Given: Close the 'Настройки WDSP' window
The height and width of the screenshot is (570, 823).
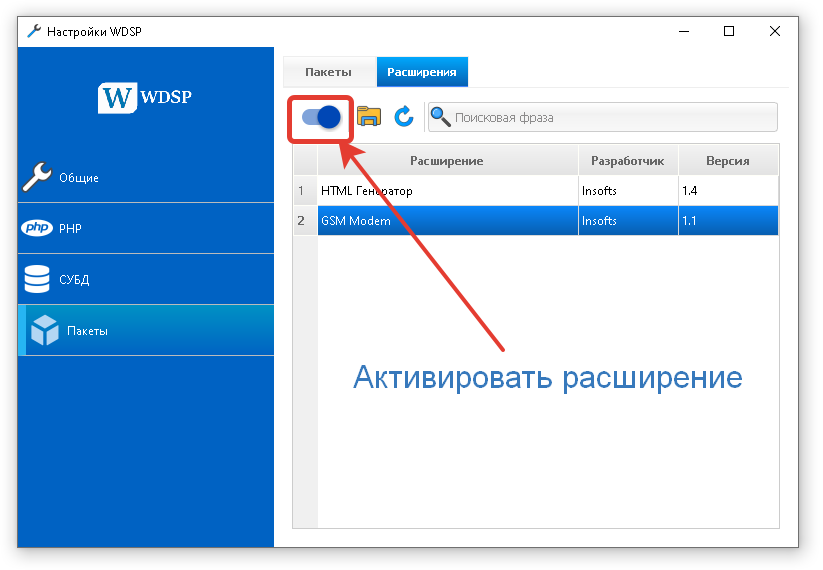Looking at the screenshot, I should (775, 31).
